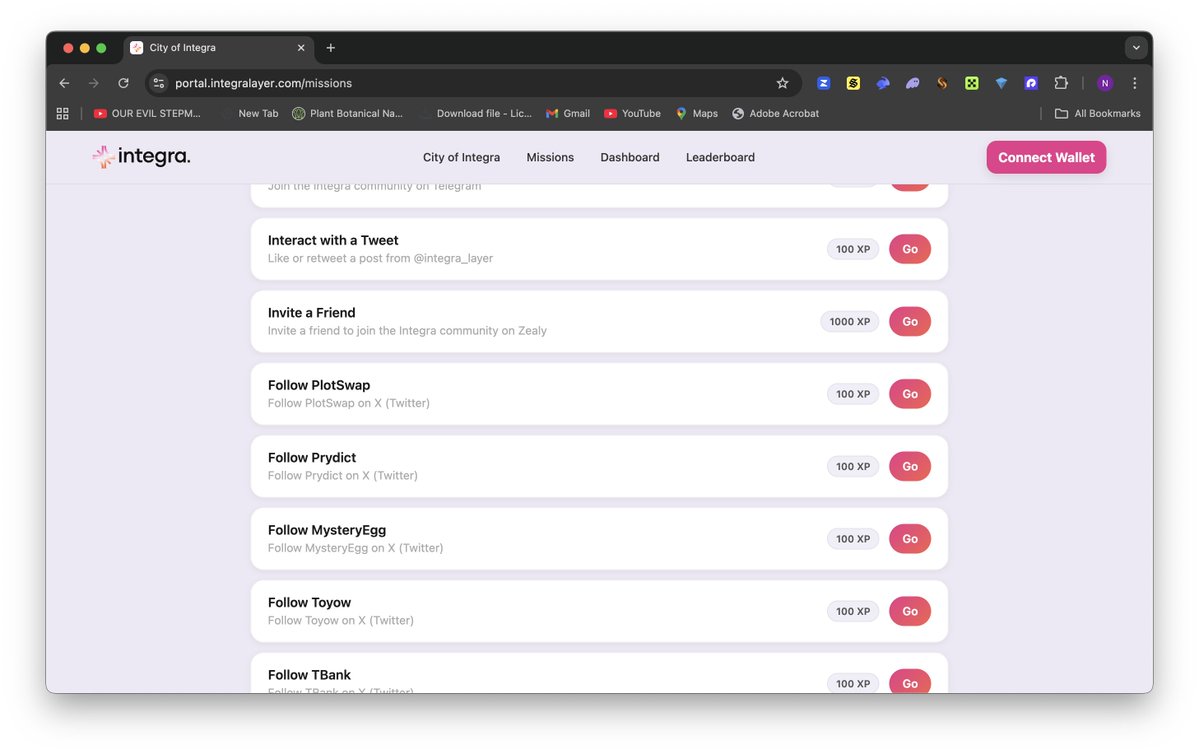Image resolution: width=1199 pixels, height=754 pixels.
Task: Open the apps grid icon in the bookmarks bar
Action: tap(63, 113)
